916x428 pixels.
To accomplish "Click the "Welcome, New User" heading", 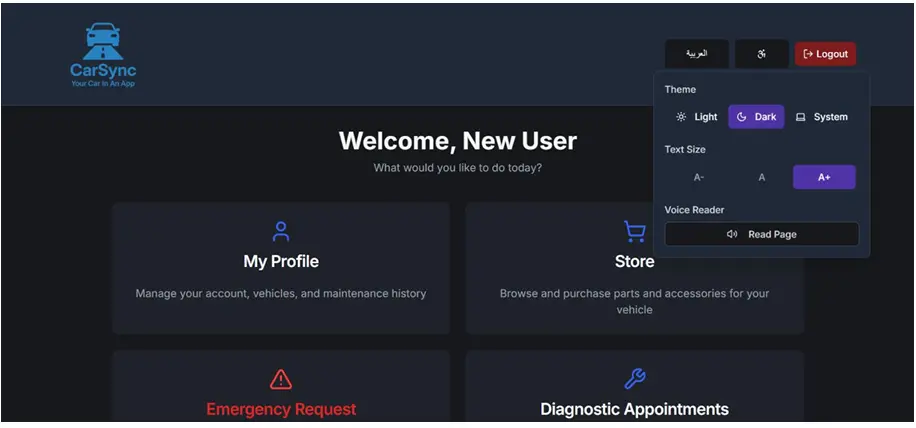I will [x=457, y=141].
